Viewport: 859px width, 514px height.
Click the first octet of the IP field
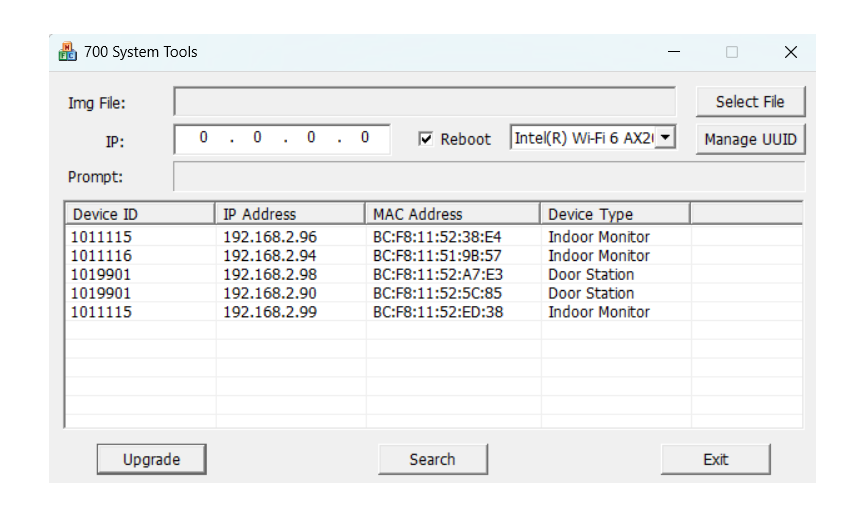pyautogui.click(x=203, y=138)
